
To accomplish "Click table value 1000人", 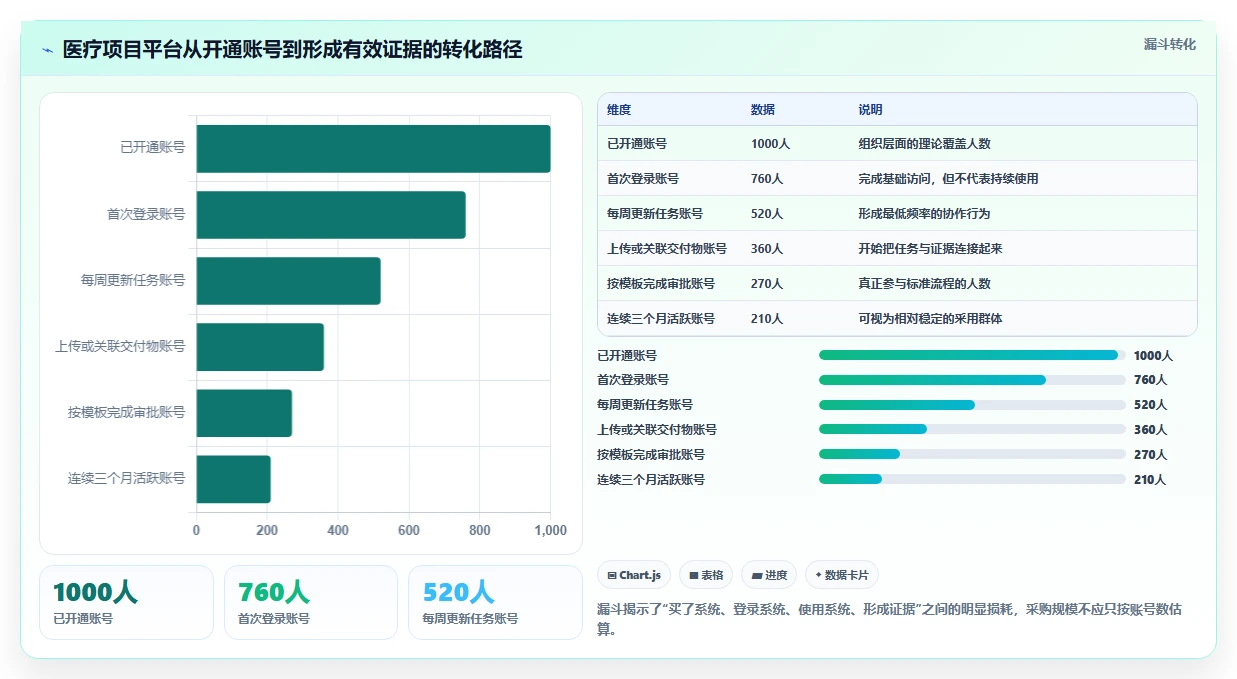I will [770, 144].
